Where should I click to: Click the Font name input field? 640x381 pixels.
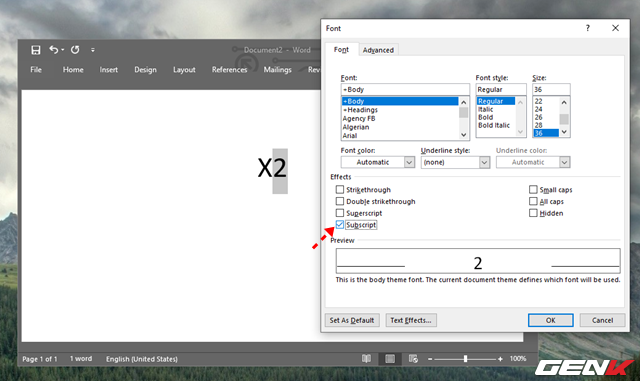(405, 89)
